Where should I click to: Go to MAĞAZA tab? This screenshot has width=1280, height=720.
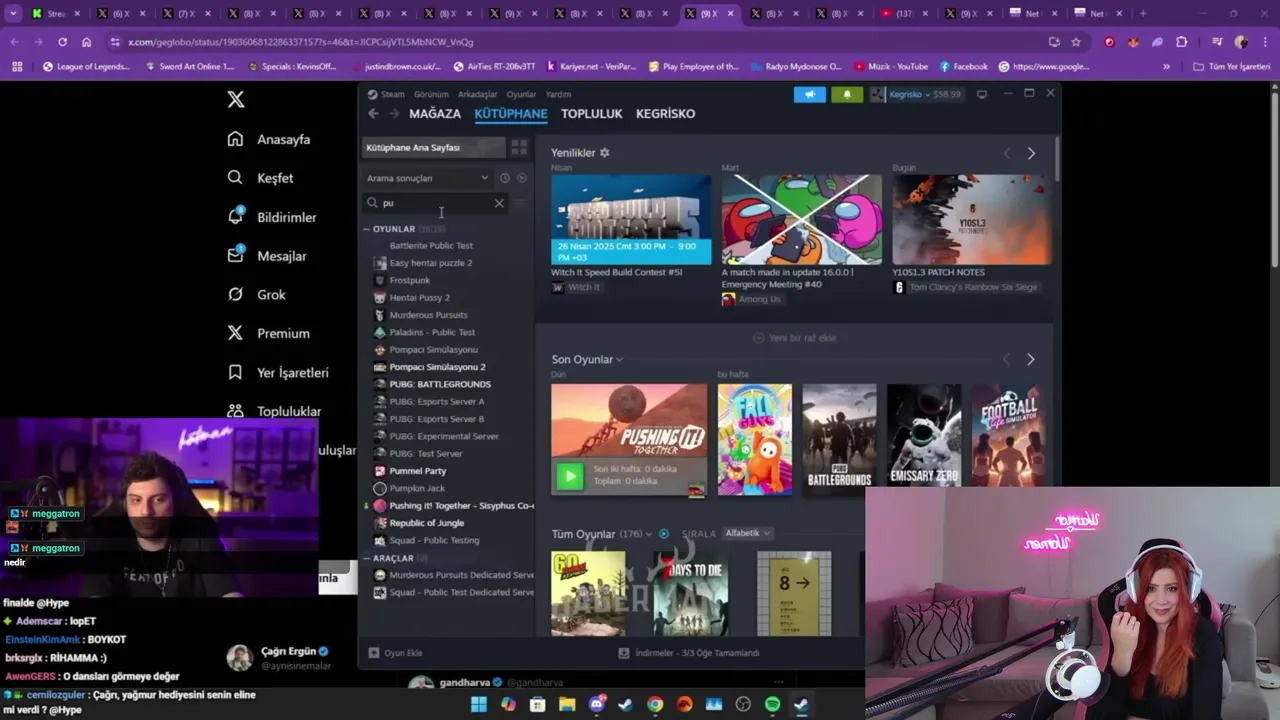[x=435, y=114]
